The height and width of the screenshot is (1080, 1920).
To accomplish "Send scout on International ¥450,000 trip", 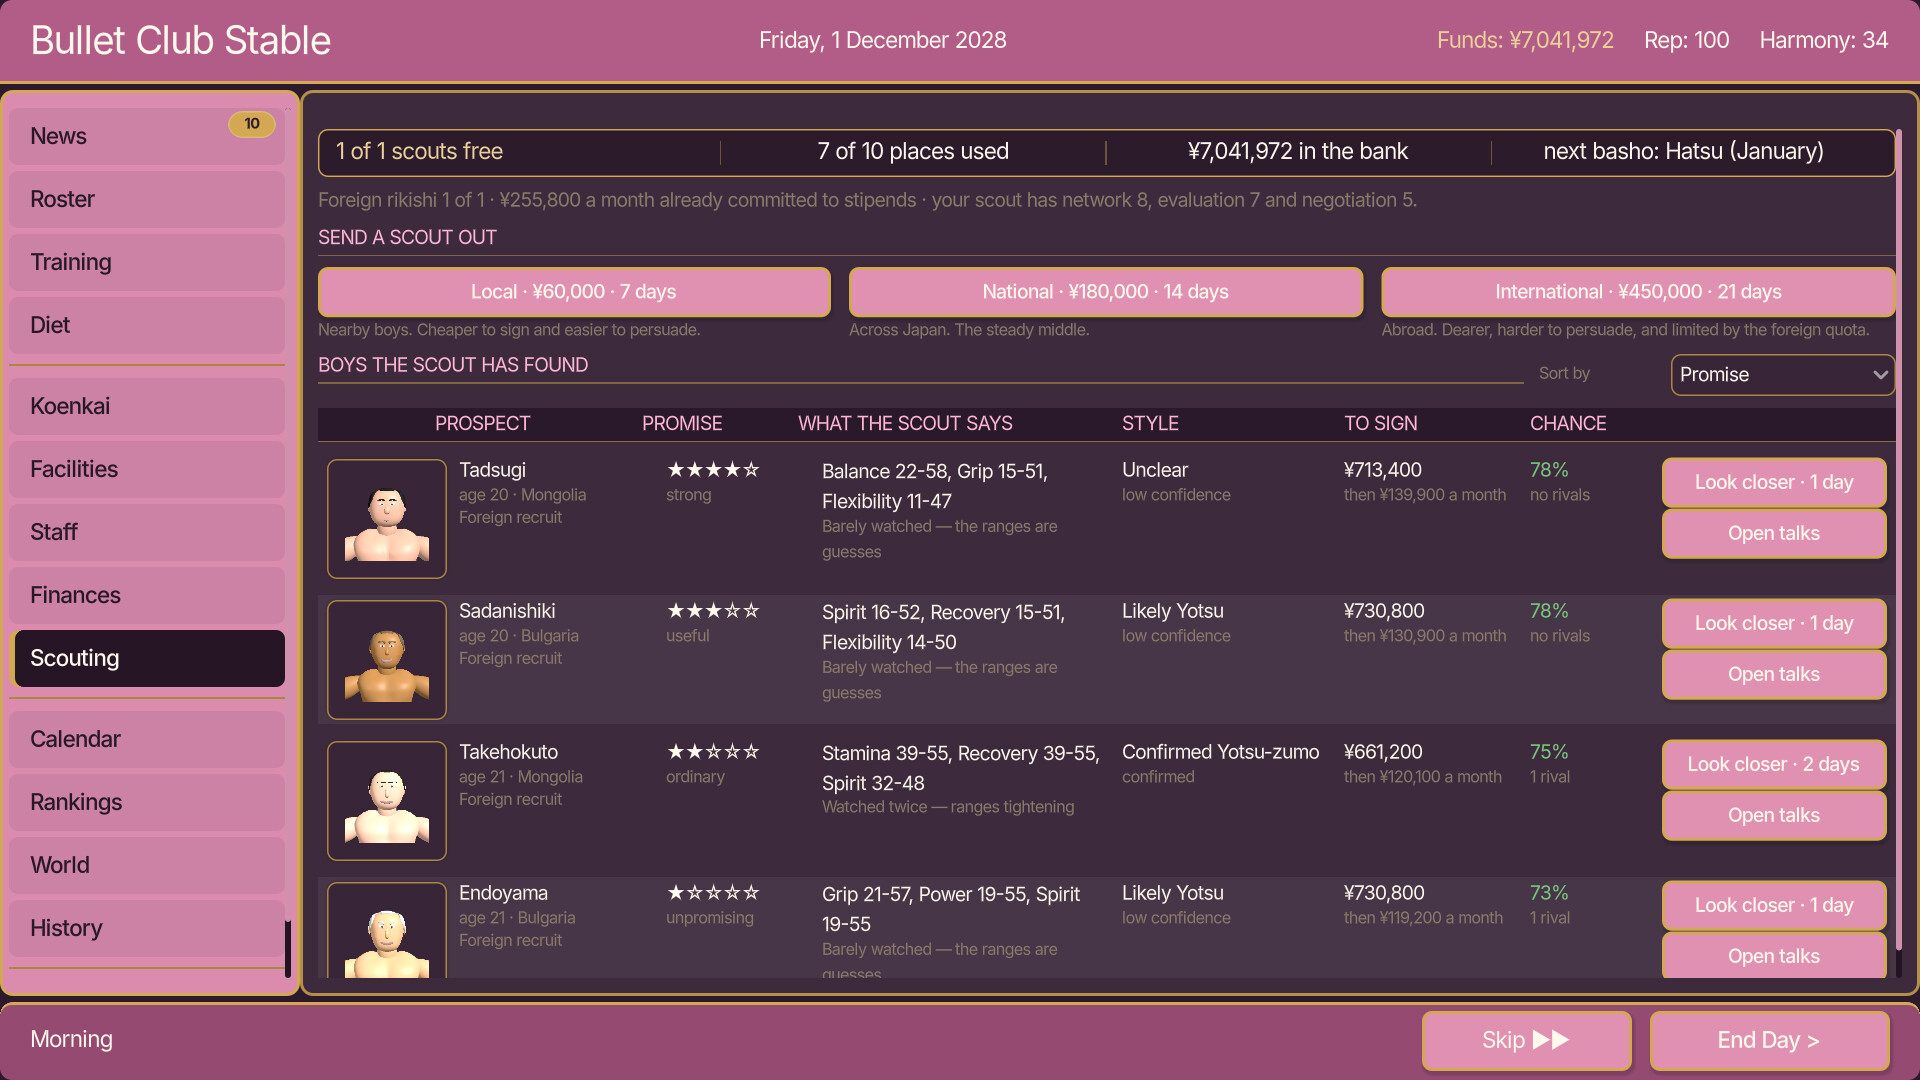I will (x=1638, y=292).
